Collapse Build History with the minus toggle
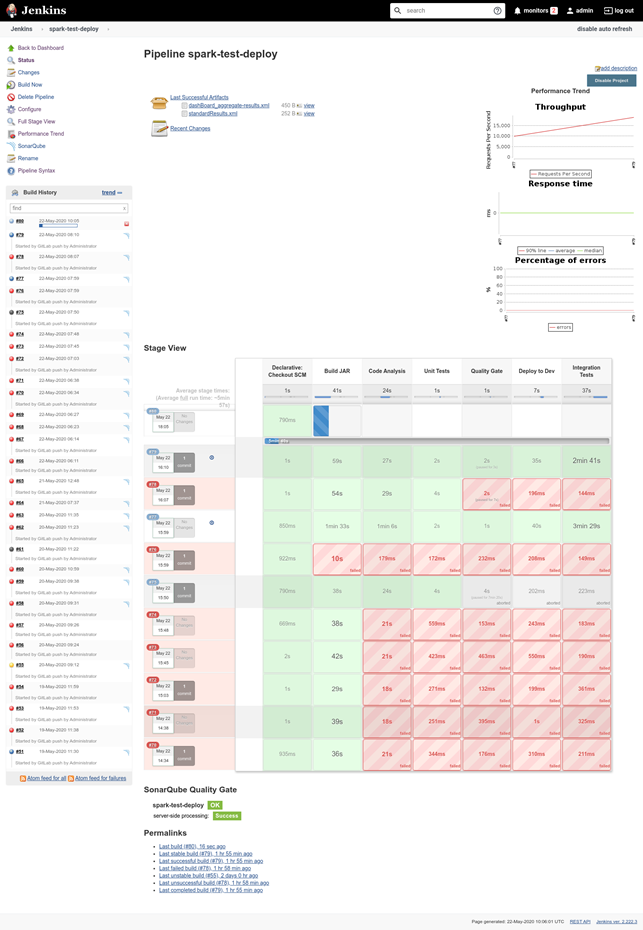This screenshot has height=930, width=643. point(120,193)
